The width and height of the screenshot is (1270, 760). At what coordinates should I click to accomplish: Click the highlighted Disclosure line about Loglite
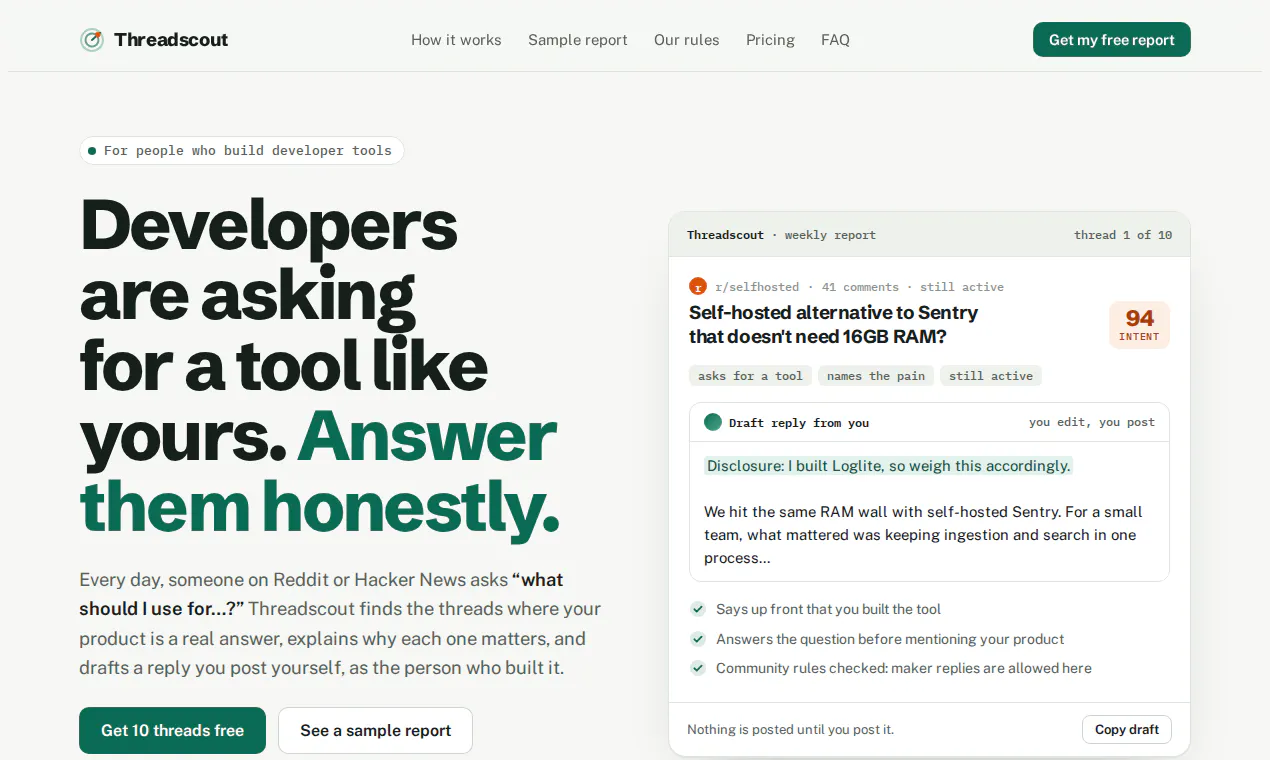coord(888,466)
